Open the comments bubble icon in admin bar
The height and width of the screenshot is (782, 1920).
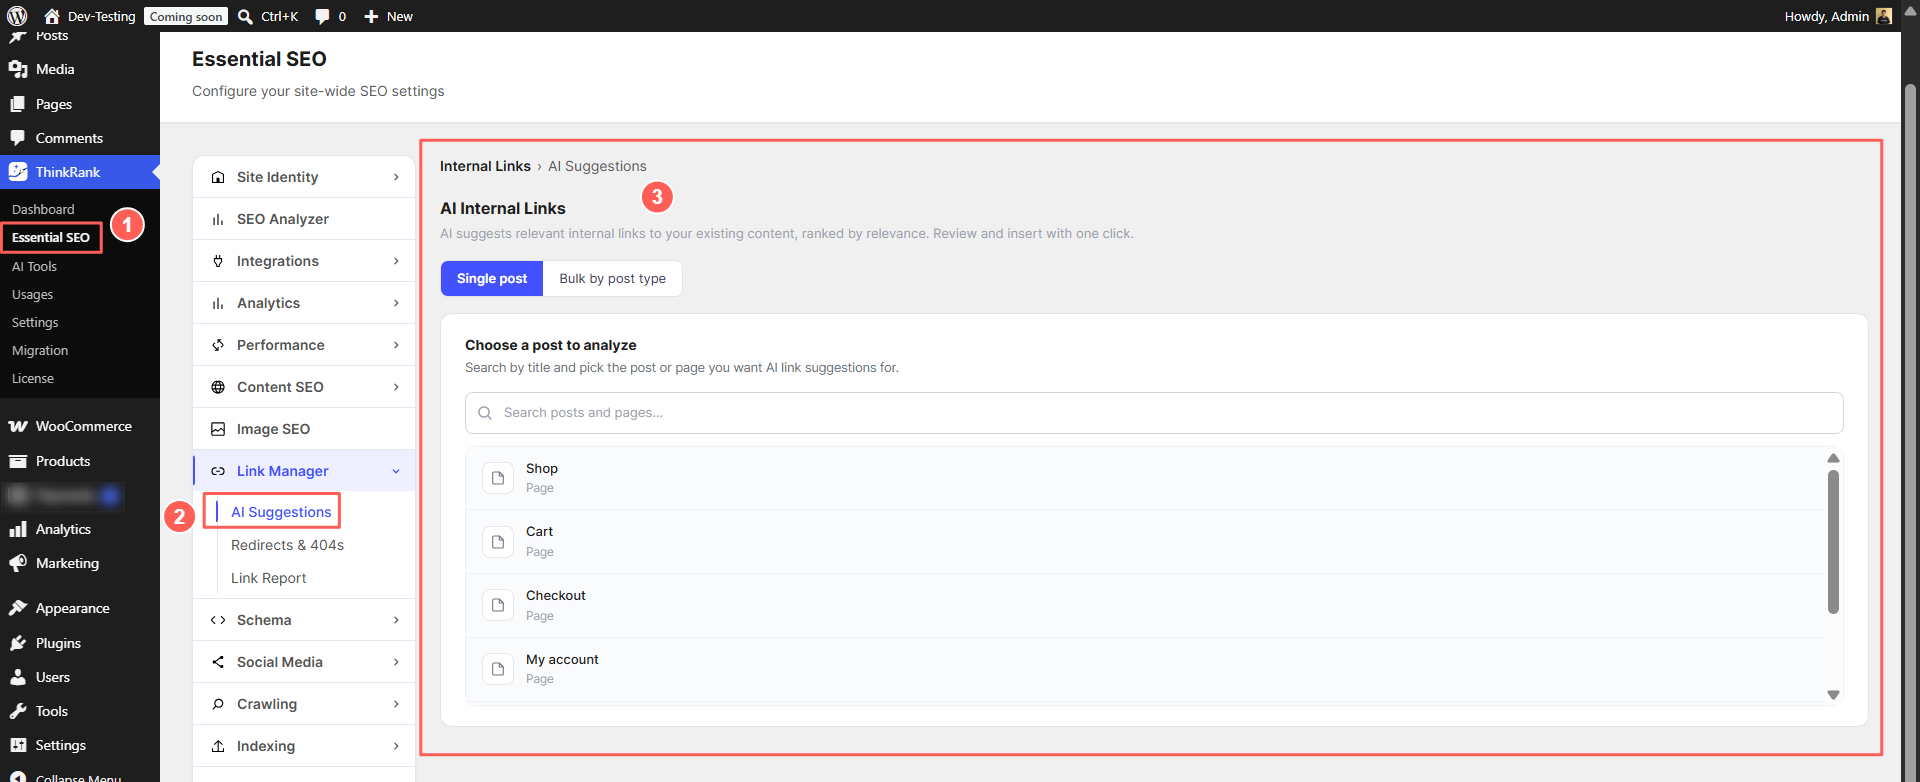[x=322, y=16]
